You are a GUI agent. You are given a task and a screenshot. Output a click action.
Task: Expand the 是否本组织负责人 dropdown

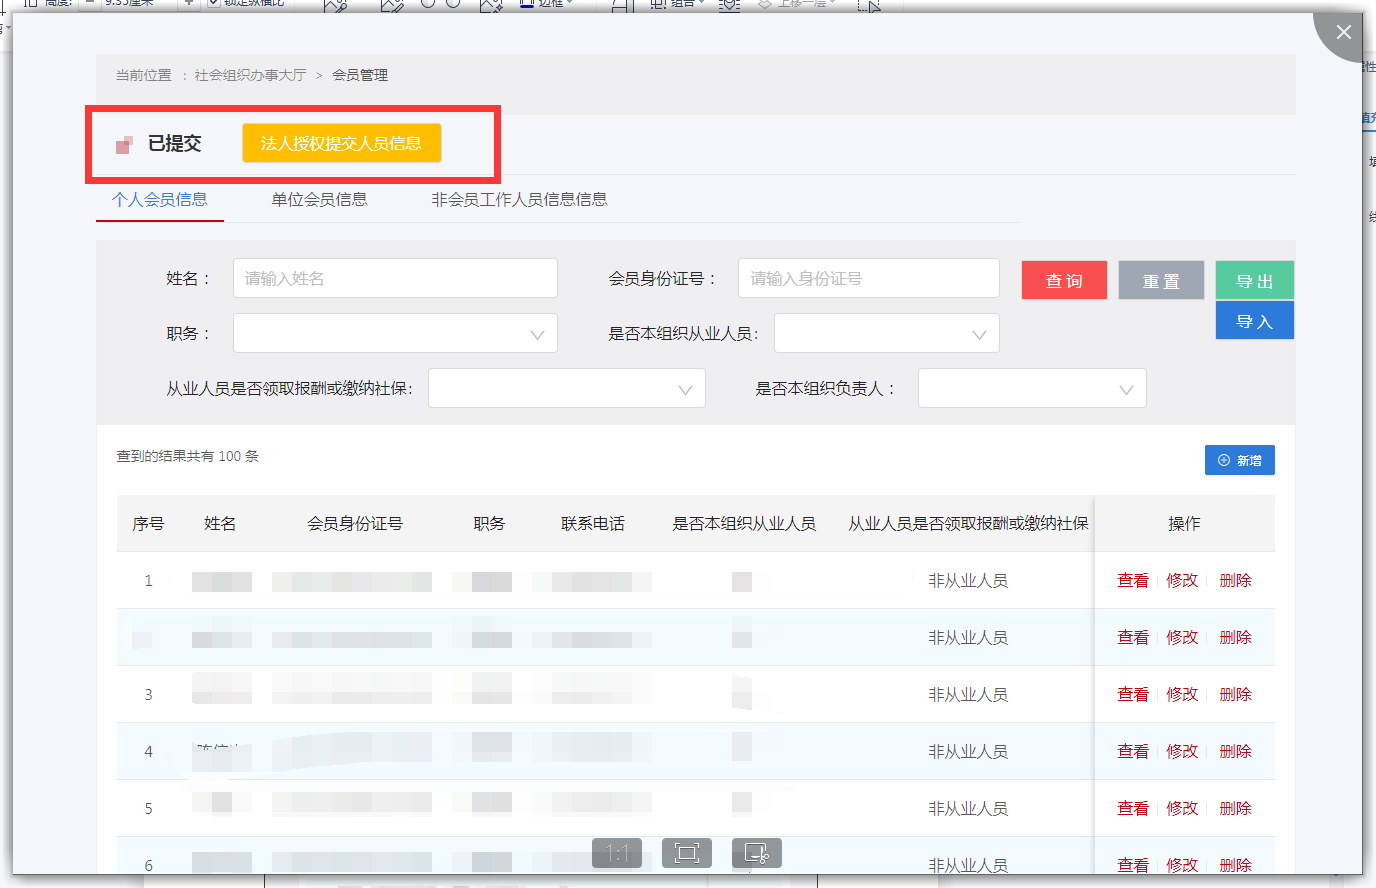point(1031,389)
